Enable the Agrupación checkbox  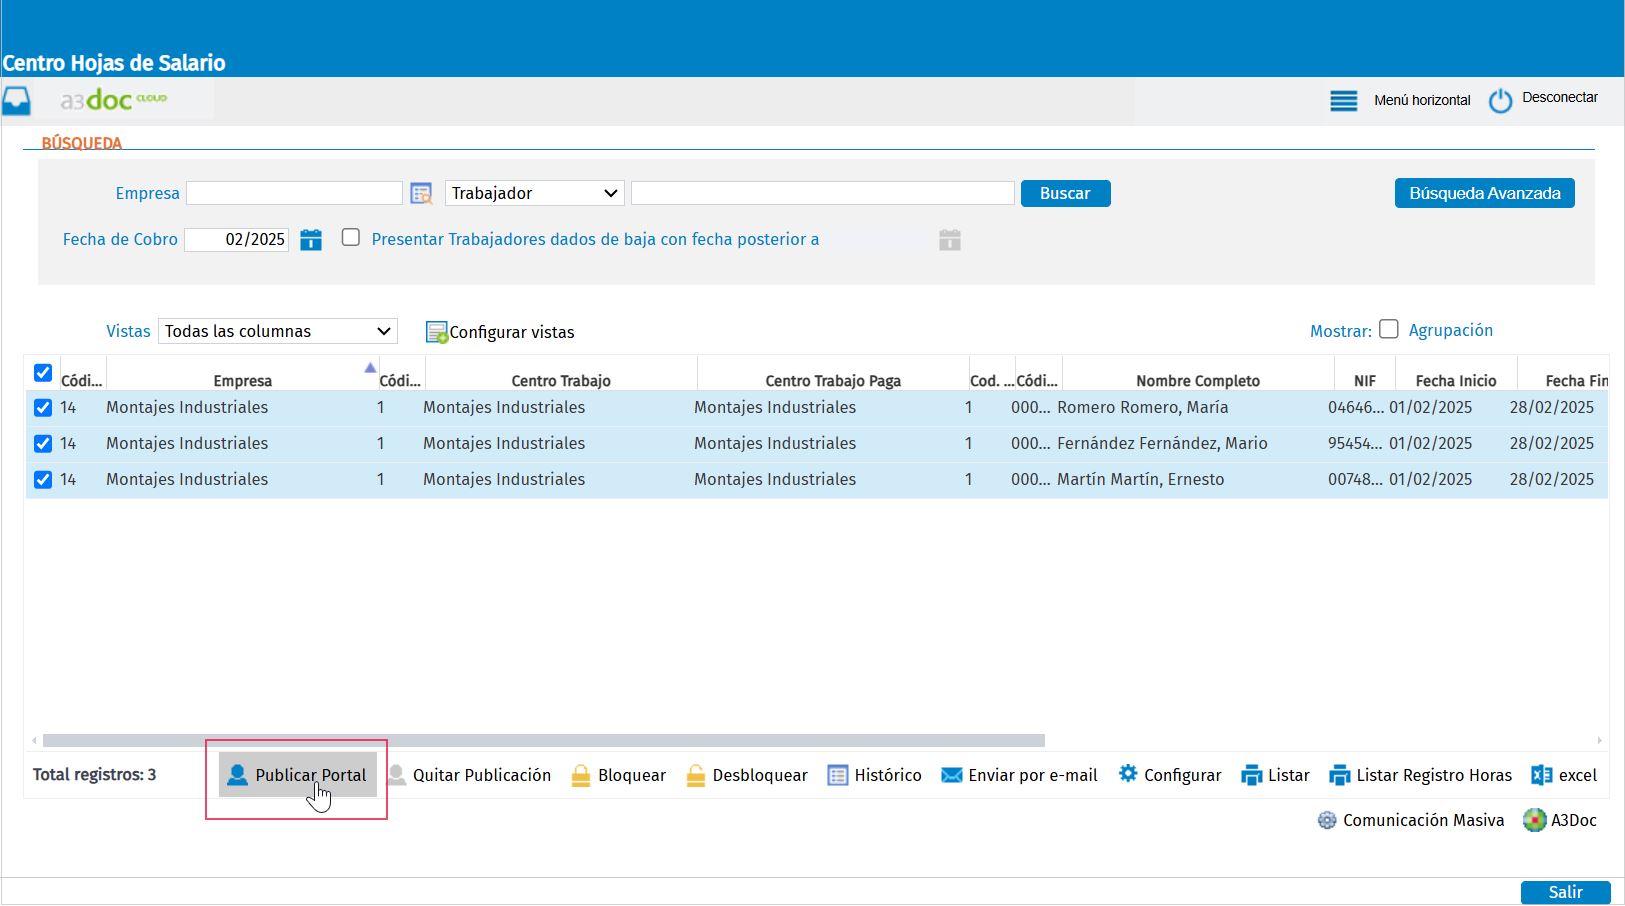[1388, 329]
